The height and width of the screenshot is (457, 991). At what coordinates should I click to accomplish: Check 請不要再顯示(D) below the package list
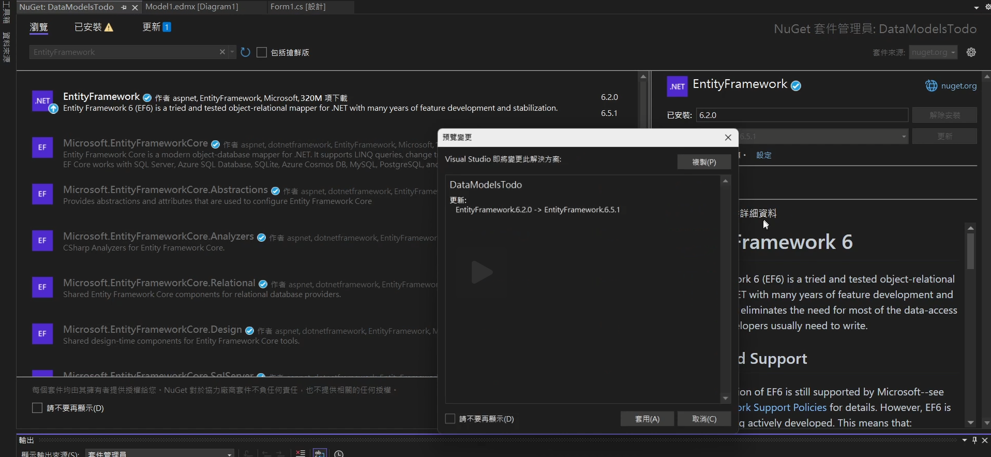pos(37,408)
